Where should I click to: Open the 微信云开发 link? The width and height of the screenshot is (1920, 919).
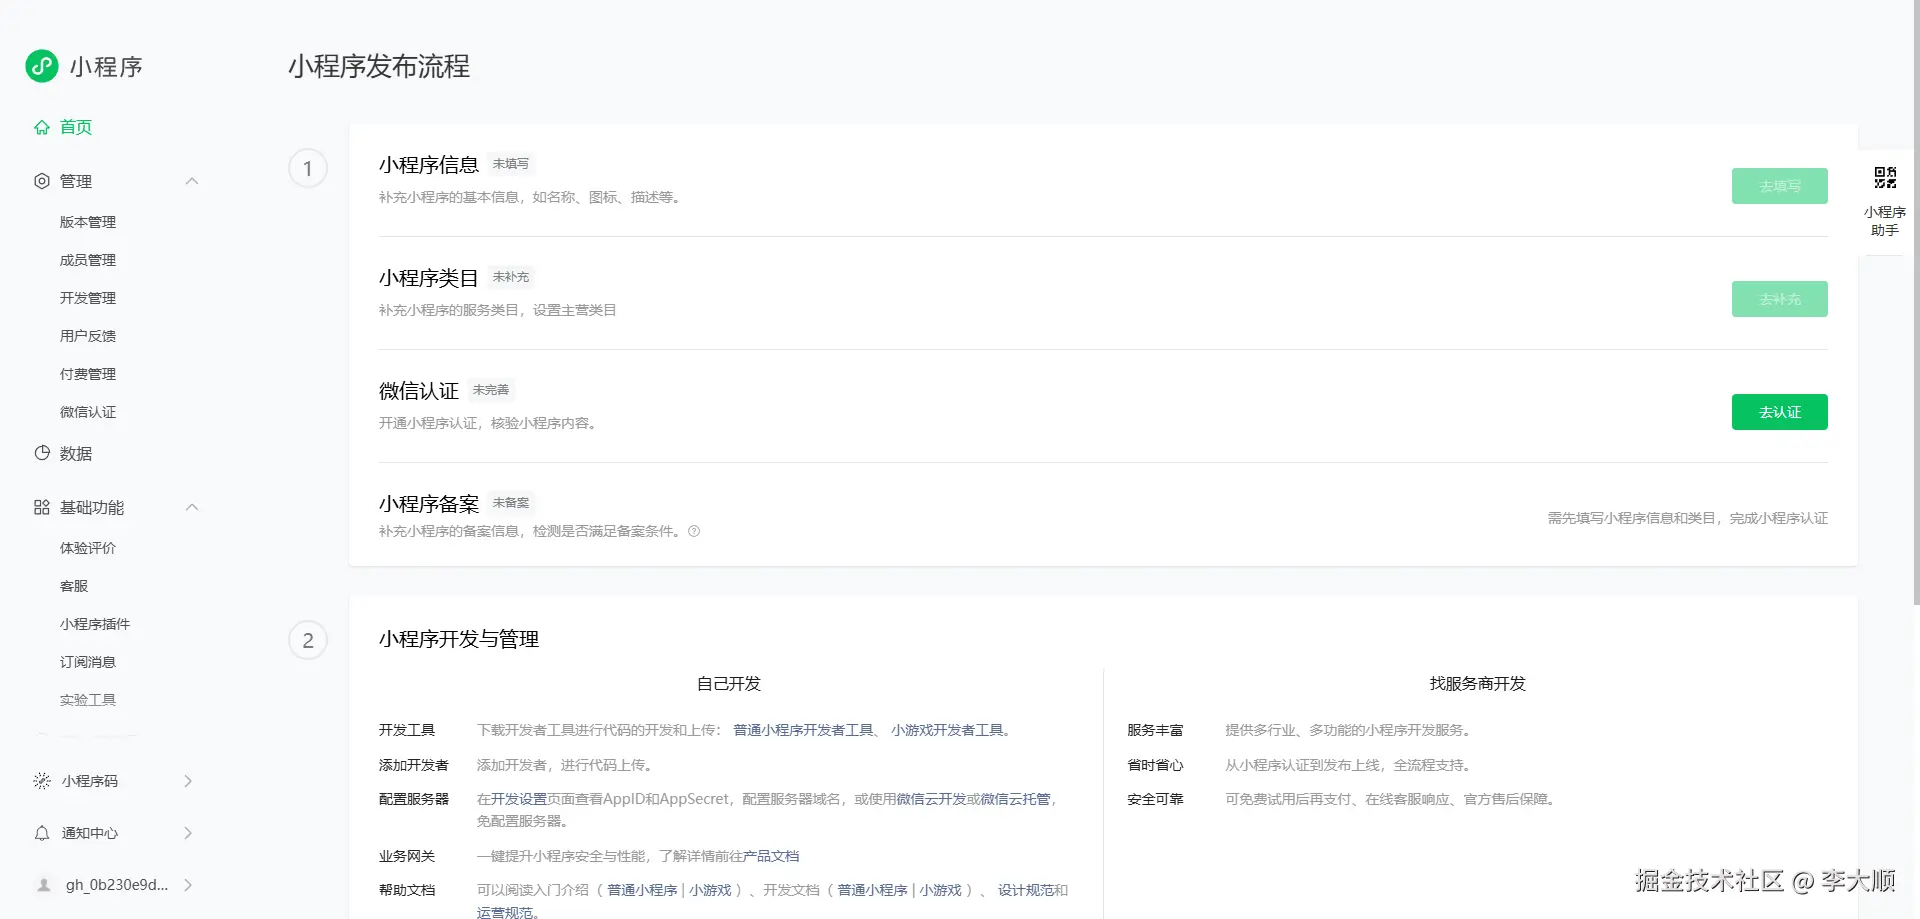931,799
